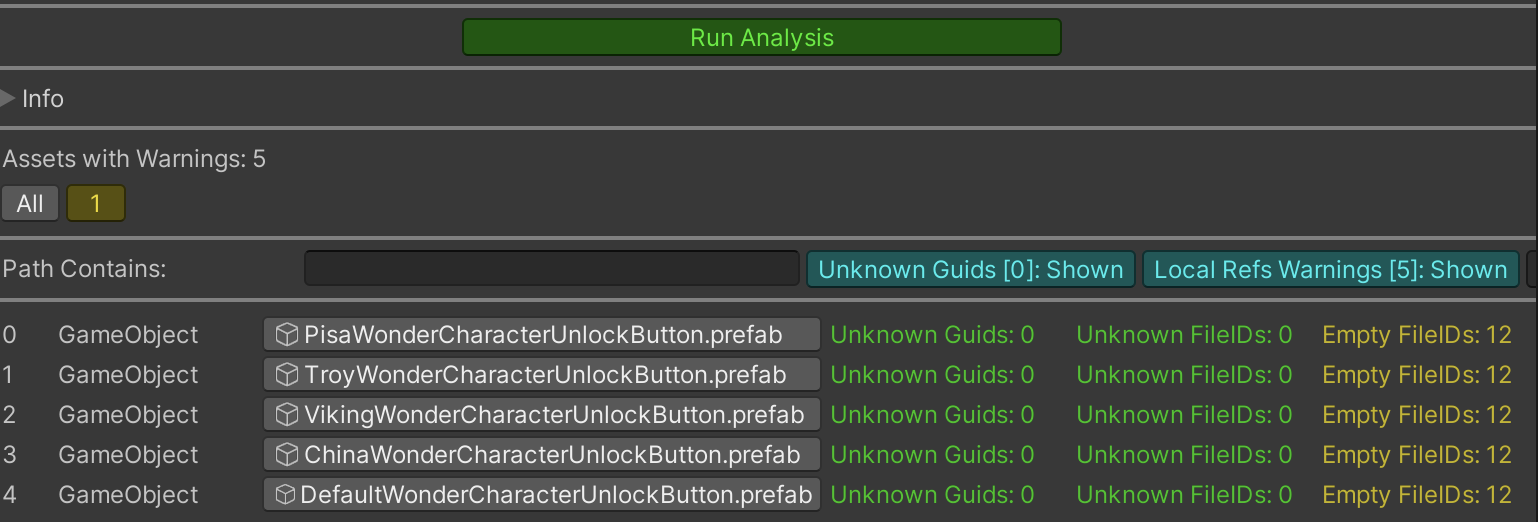Click prefab cube icon of VikingWonder row
The width and height of the screenshot is (1538, 522).
pos(287,415)
